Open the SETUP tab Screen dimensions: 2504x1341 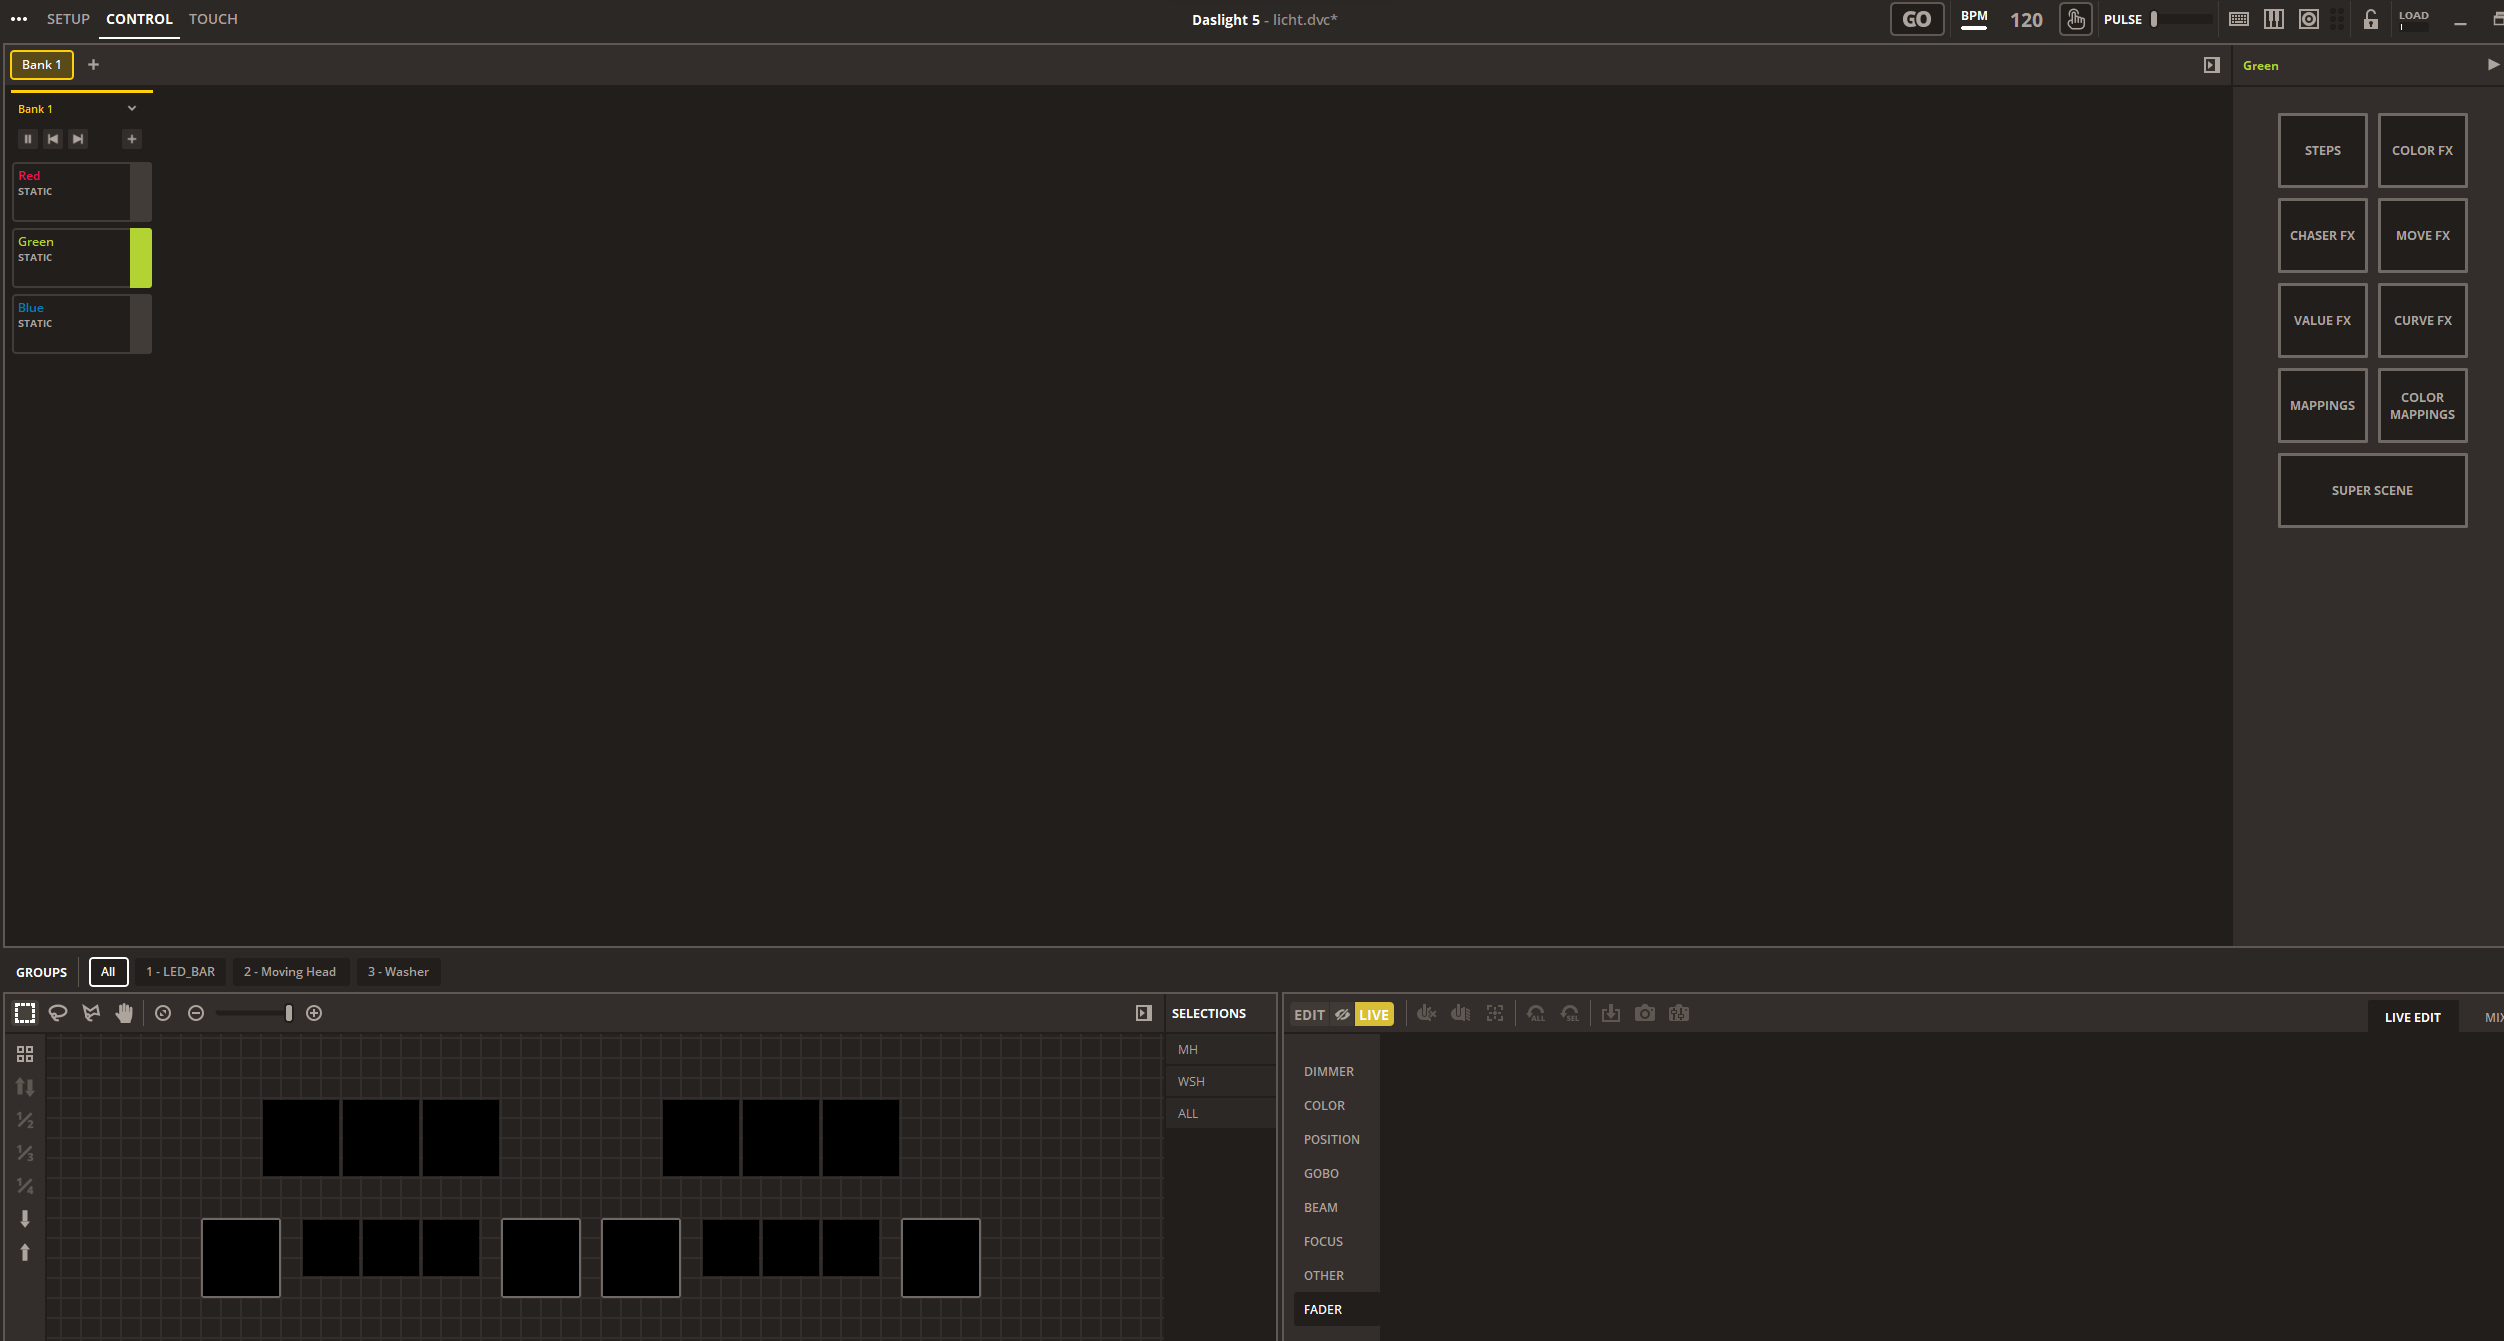click(68, 19)
